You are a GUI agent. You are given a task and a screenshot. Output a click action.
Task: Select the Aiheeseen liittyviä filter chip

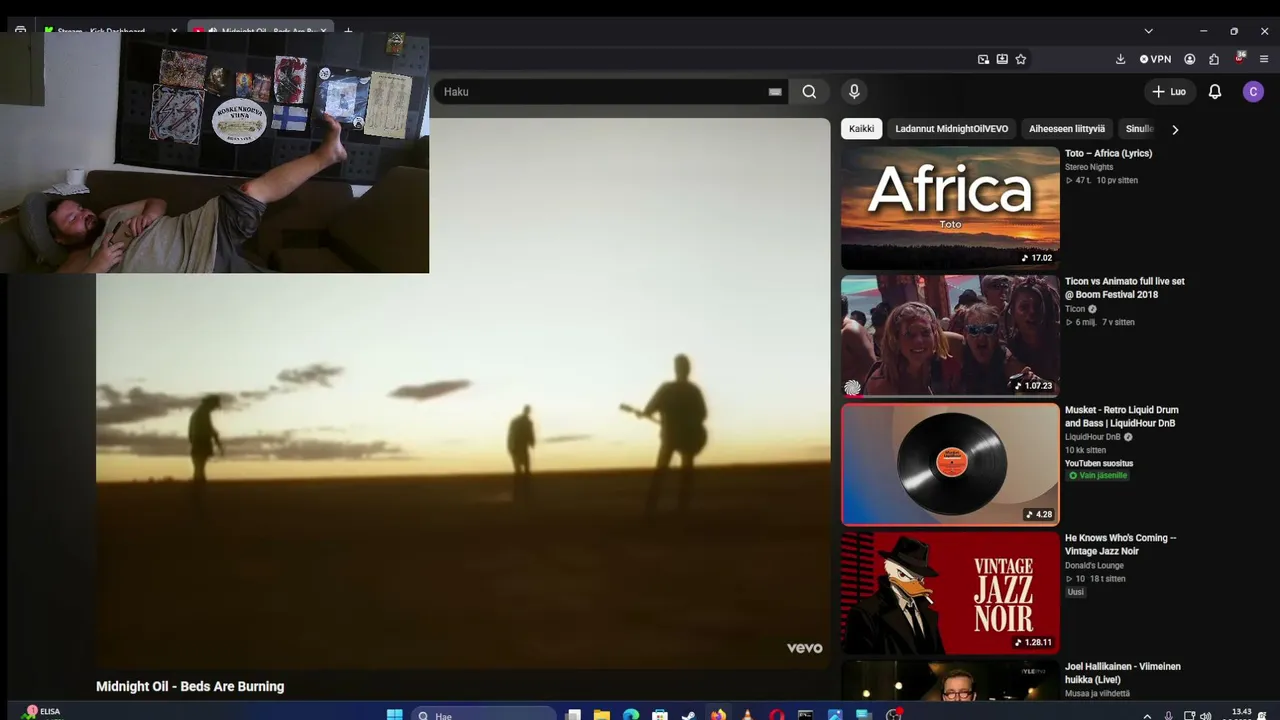click(x=1067, y=129)
